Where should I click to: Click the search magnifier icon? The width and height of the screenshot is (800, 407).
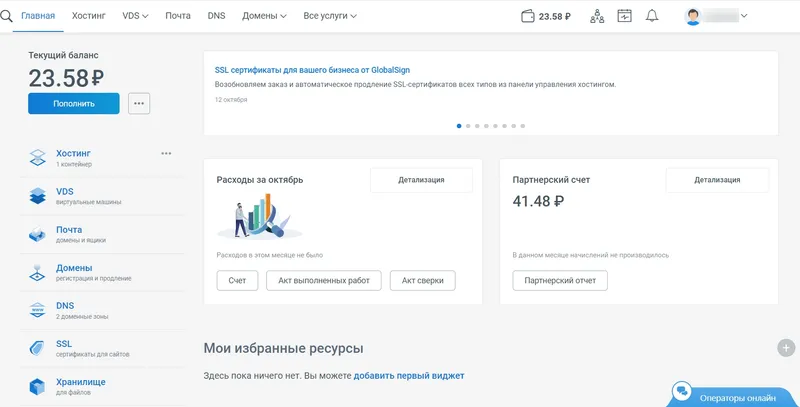6,16
